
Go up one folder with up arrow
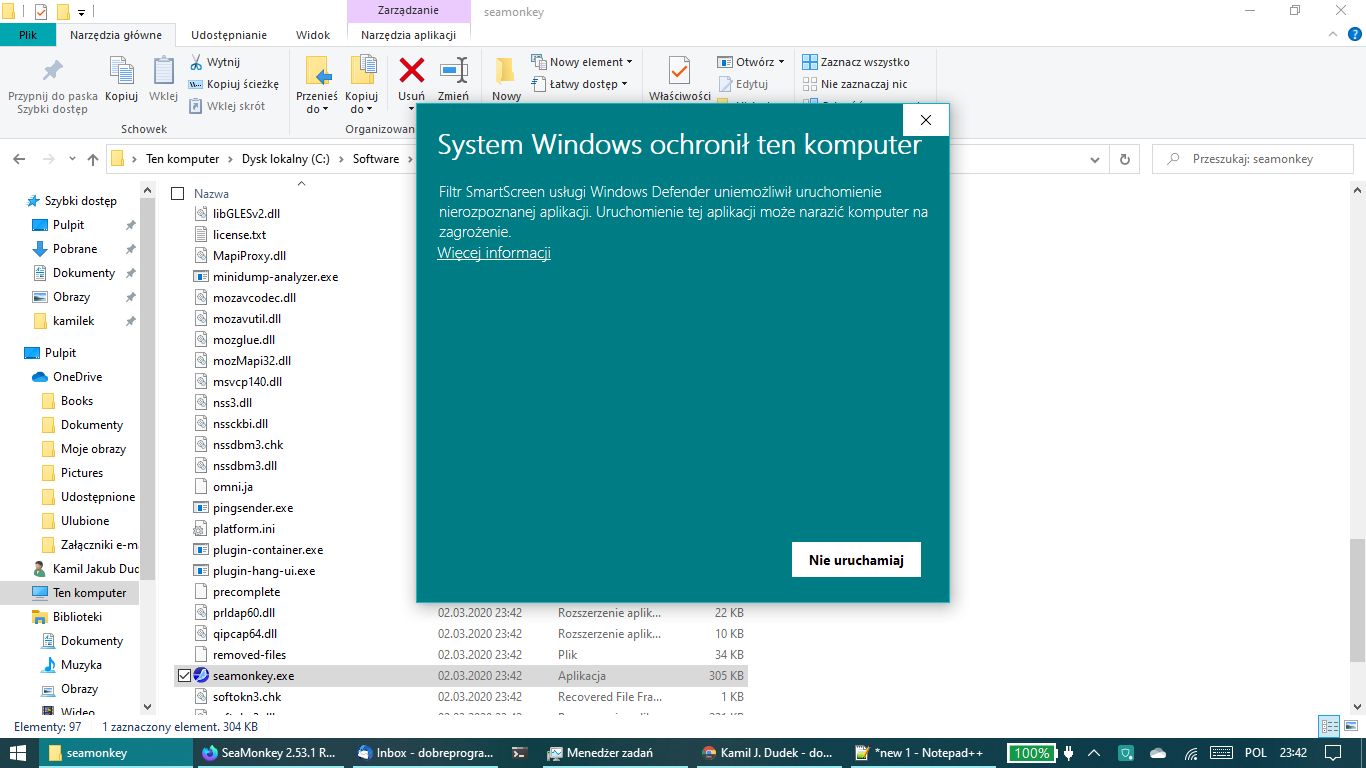tap(93, 159)
